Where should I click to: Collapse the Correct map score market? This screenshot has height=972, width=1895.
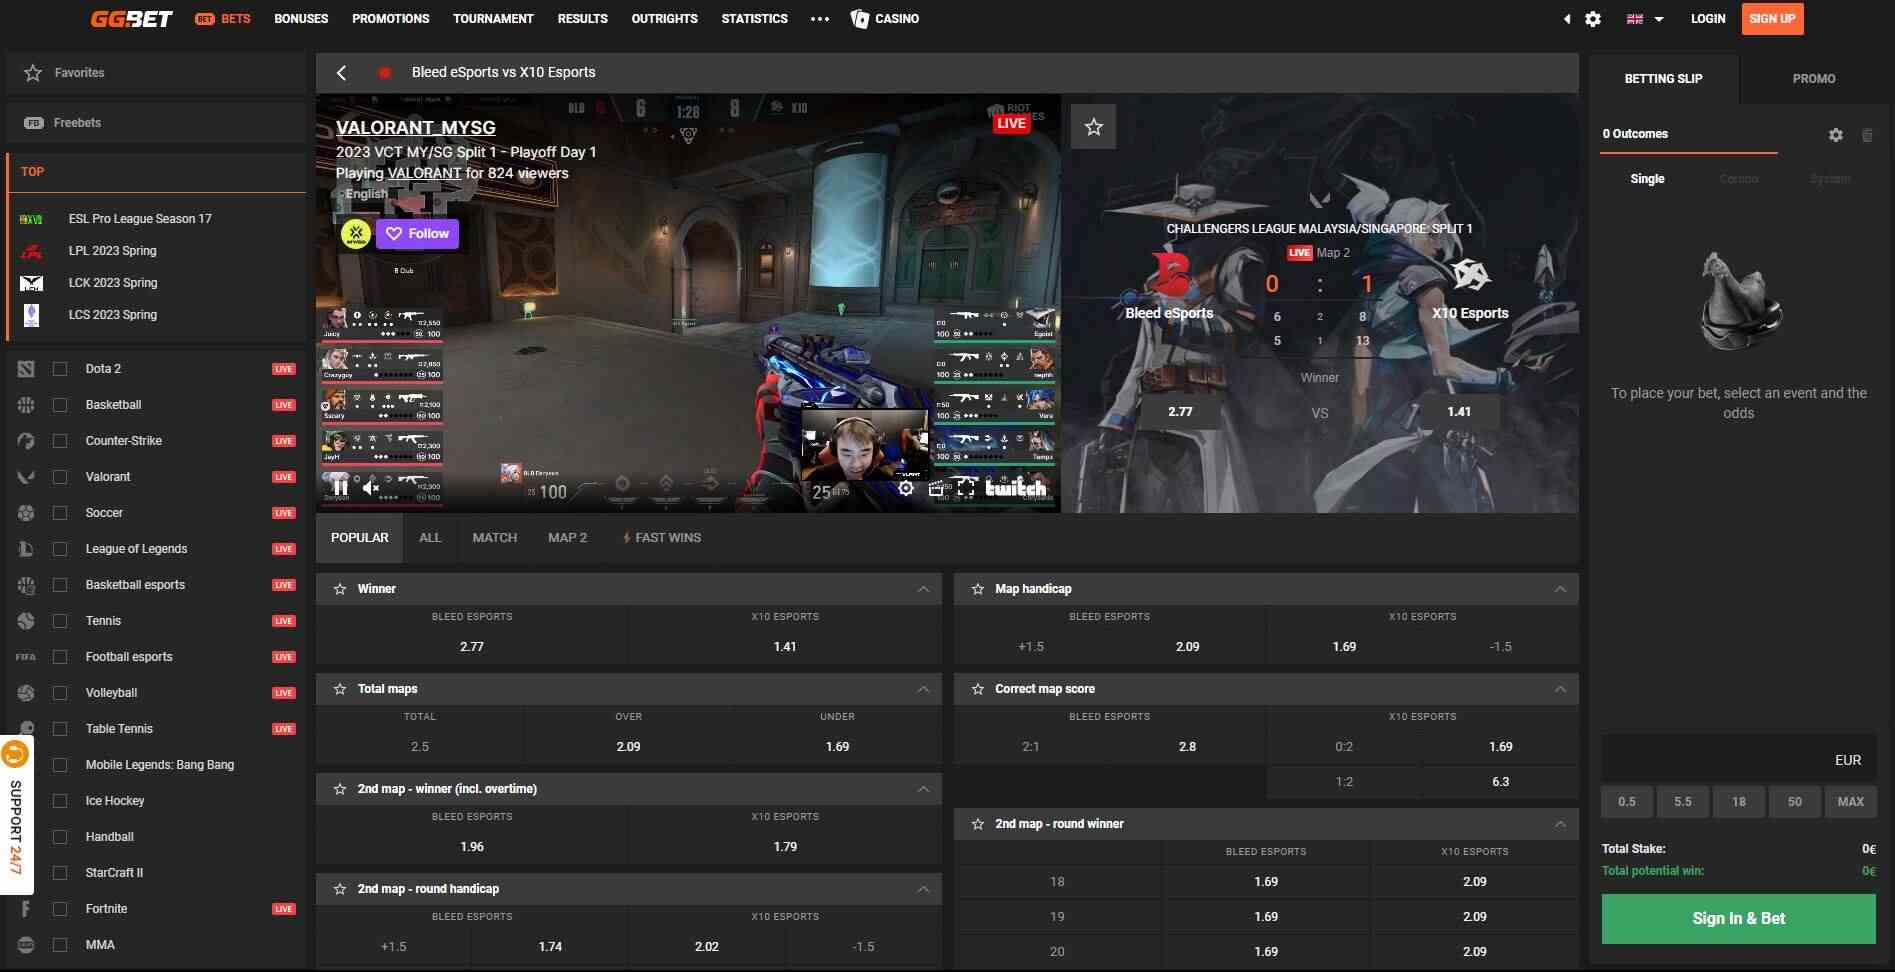(x=1560, y=689)
